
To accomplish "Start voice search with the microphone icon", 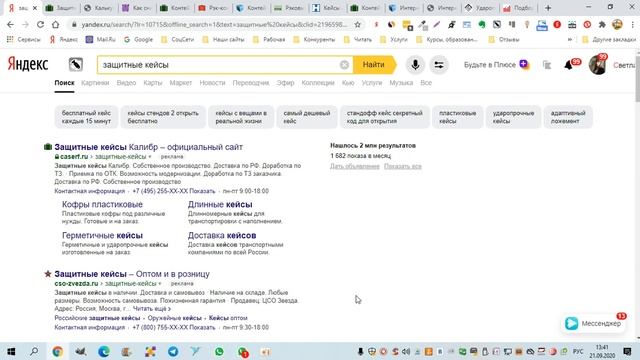I will [415, 65].
